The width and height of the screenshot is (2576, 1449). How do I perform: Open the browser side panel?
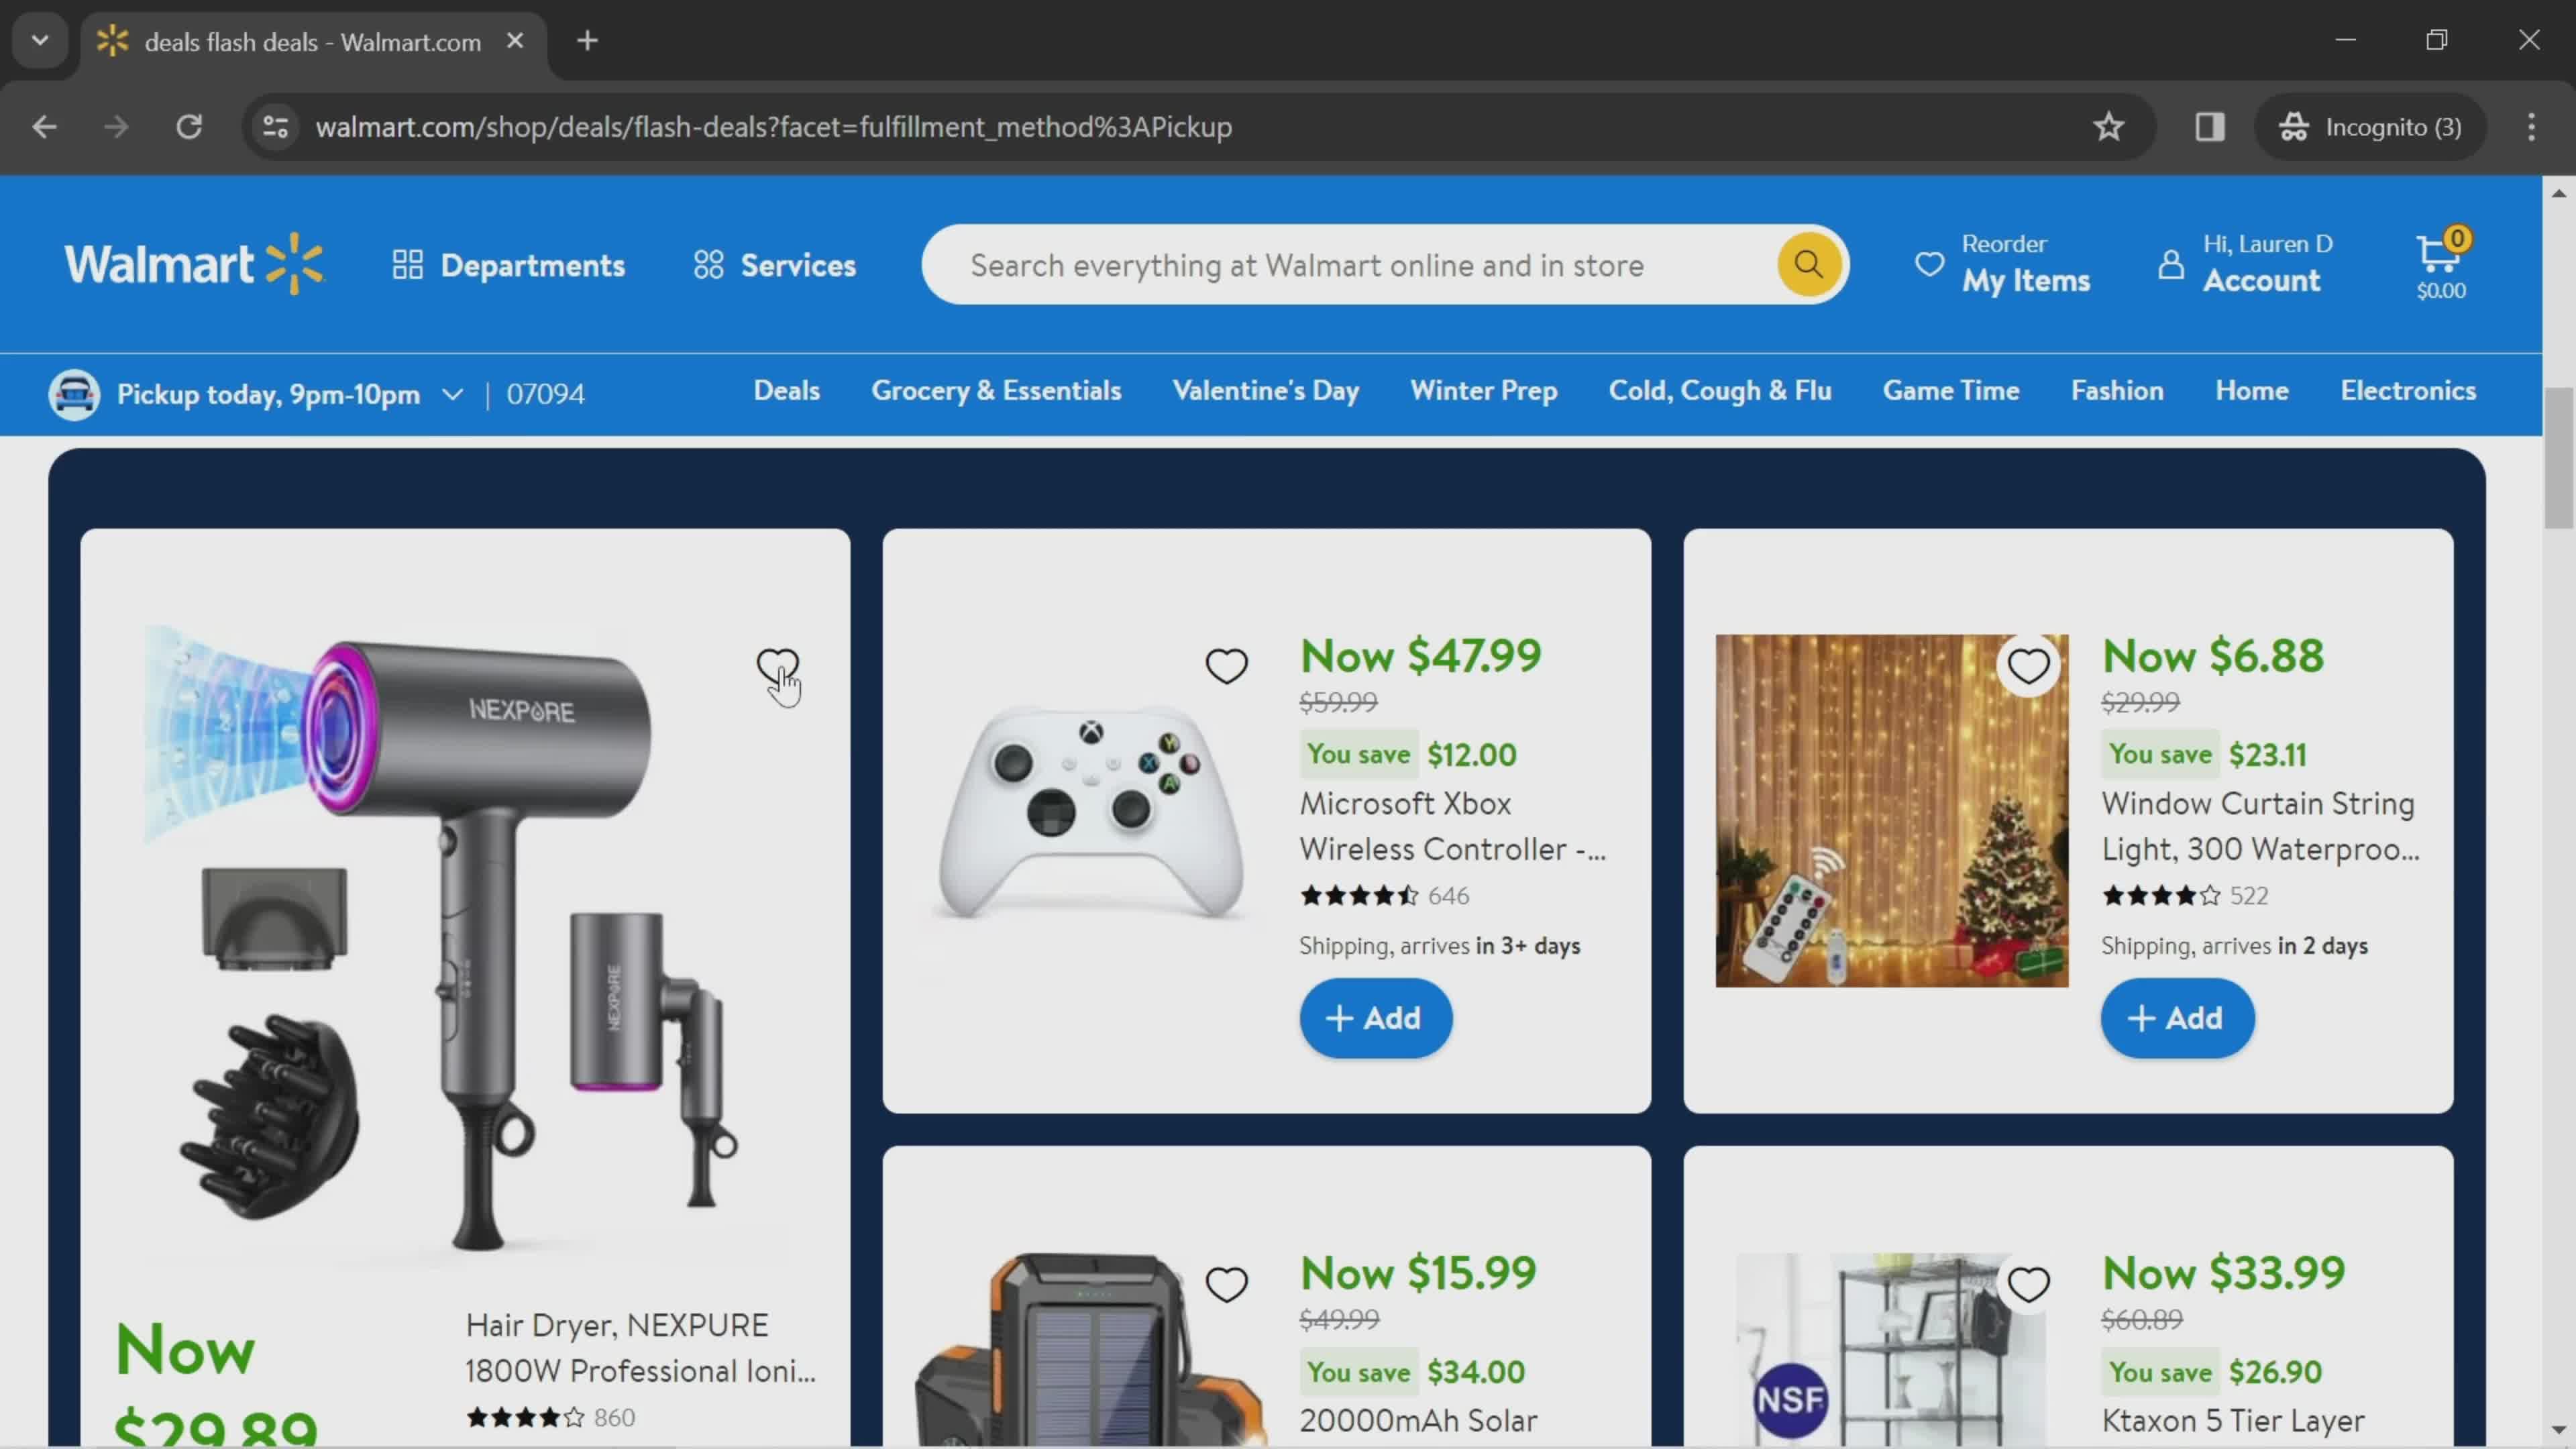point(2209,127)
